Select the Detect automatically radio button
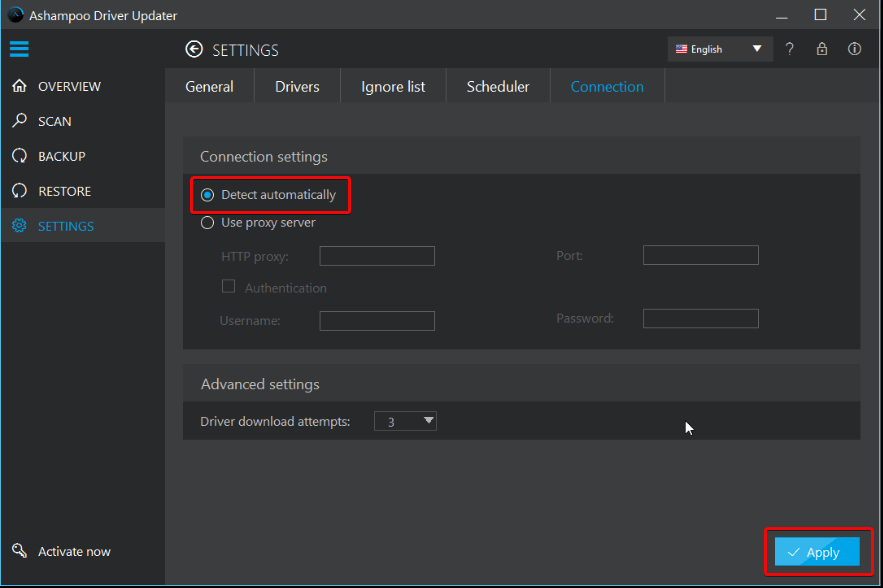This screenshot has height=588, width=883. [208, 193]
